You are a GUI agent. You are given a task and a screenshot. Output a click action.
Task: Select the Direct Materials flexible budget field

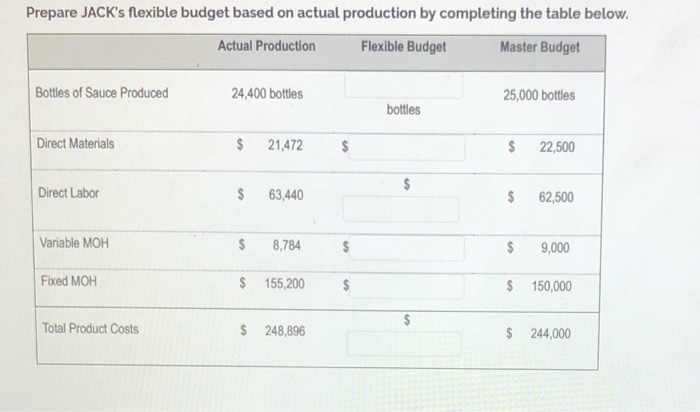(x=410, y=147)
